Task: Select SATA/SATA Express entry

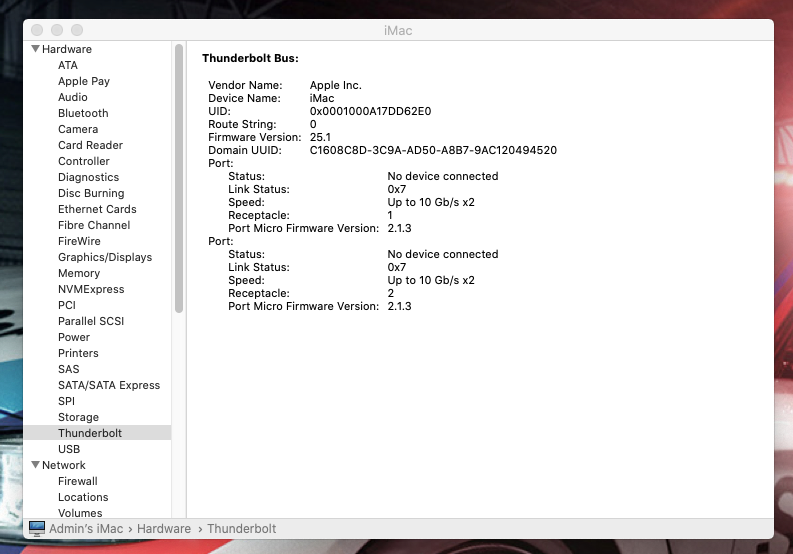Action: point(109,386)
